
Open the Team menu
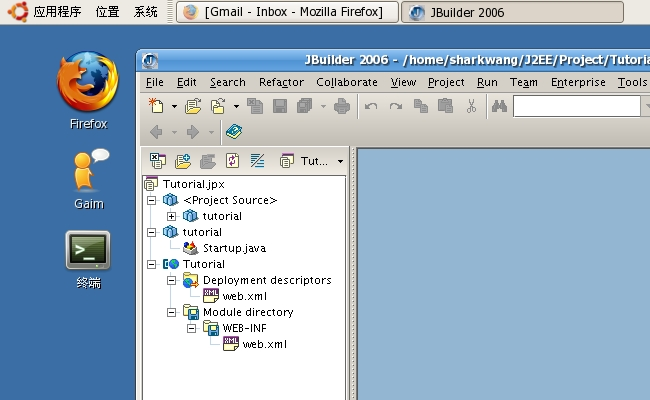(x=524, y=82)
